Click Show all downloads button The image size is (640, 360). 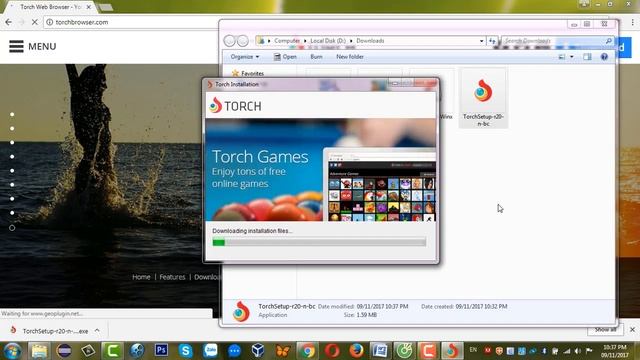point(605,330)
